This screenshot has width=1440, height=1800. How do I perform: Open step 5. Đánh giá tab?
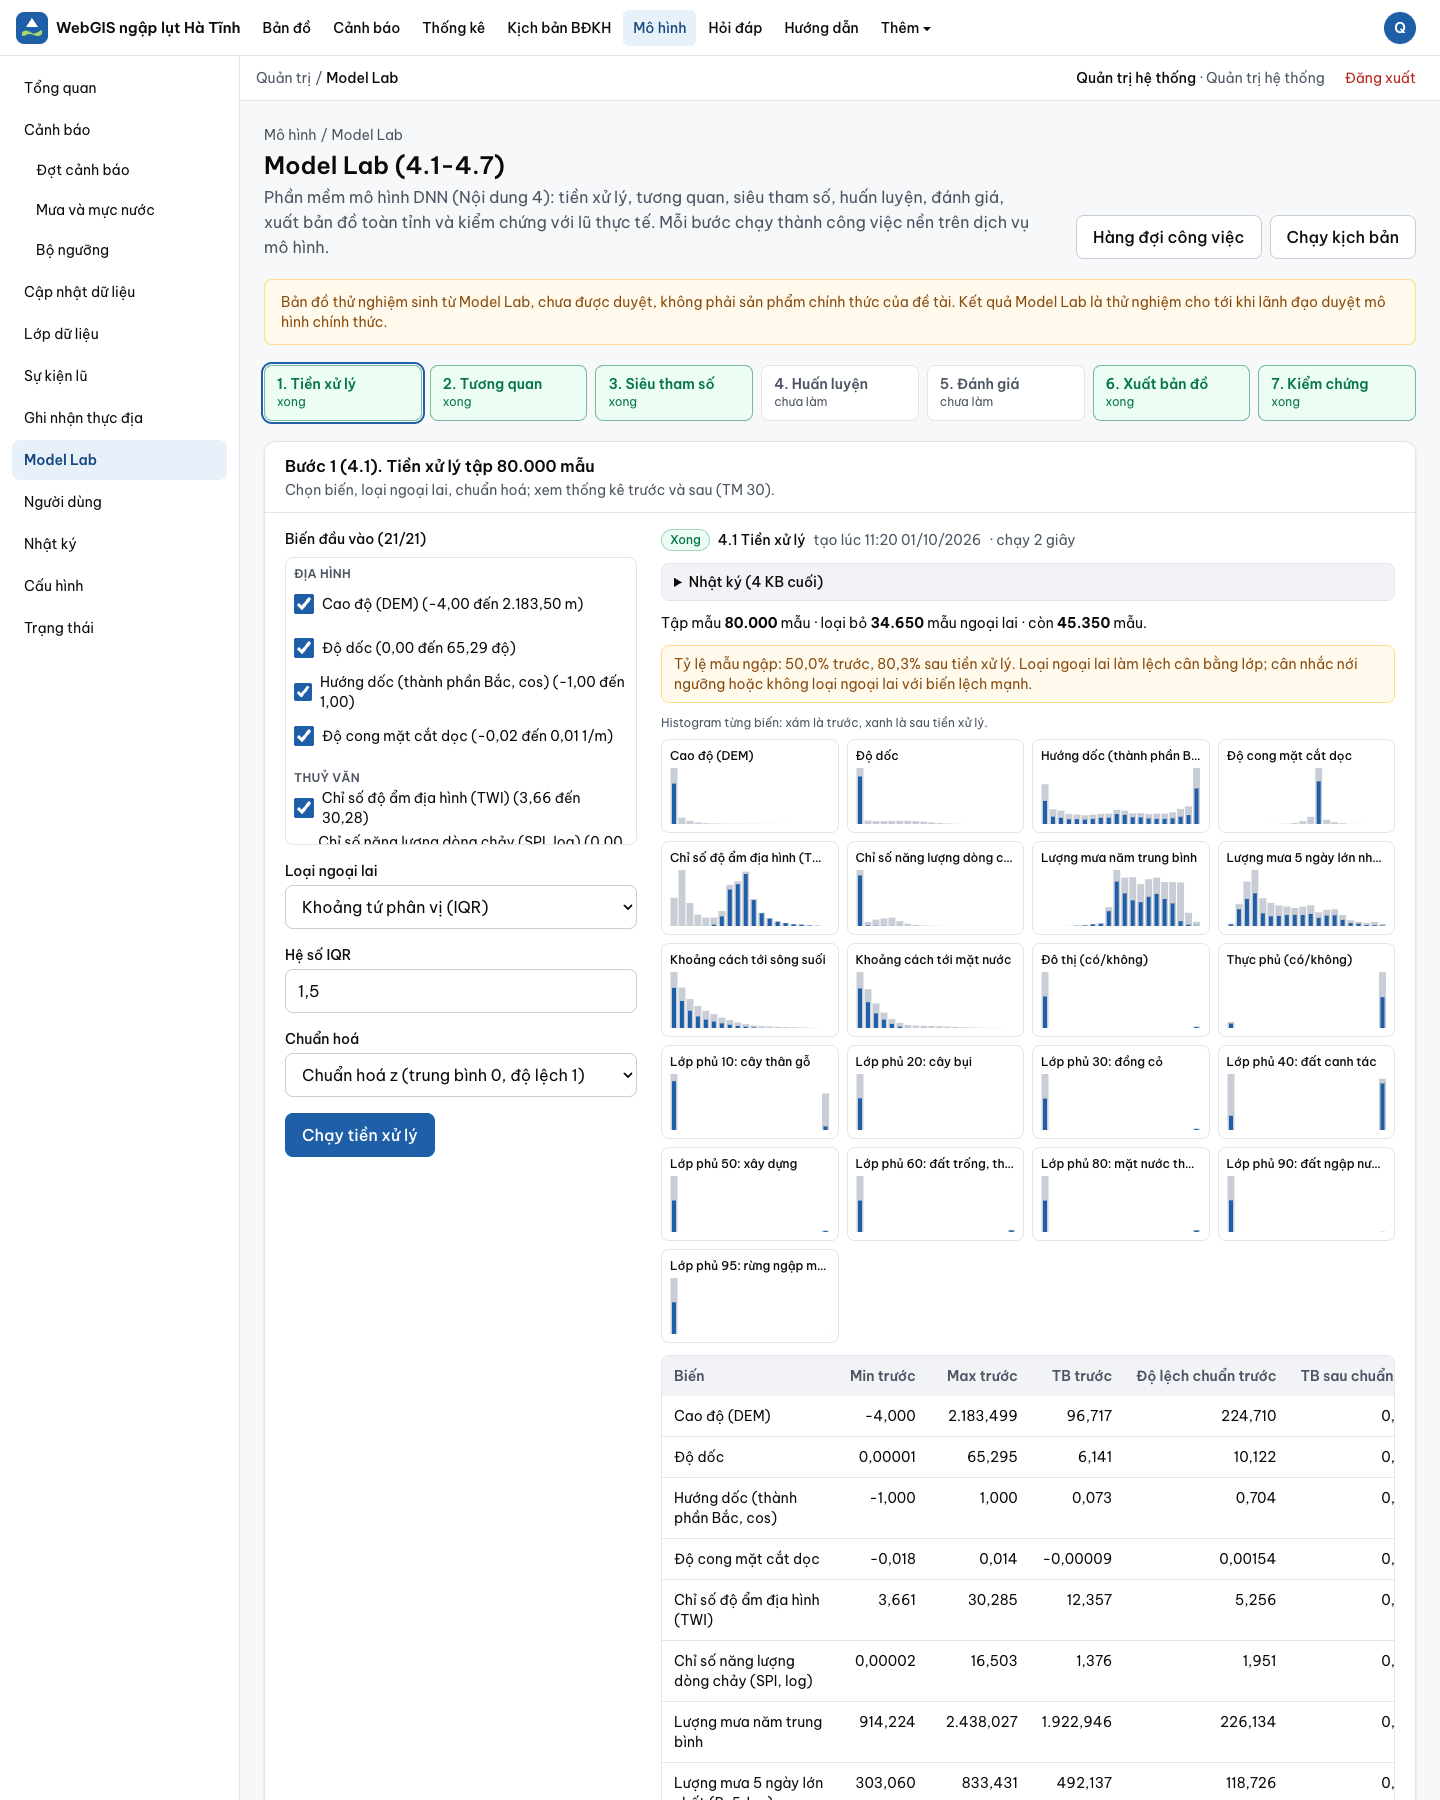click(1005, 393)
